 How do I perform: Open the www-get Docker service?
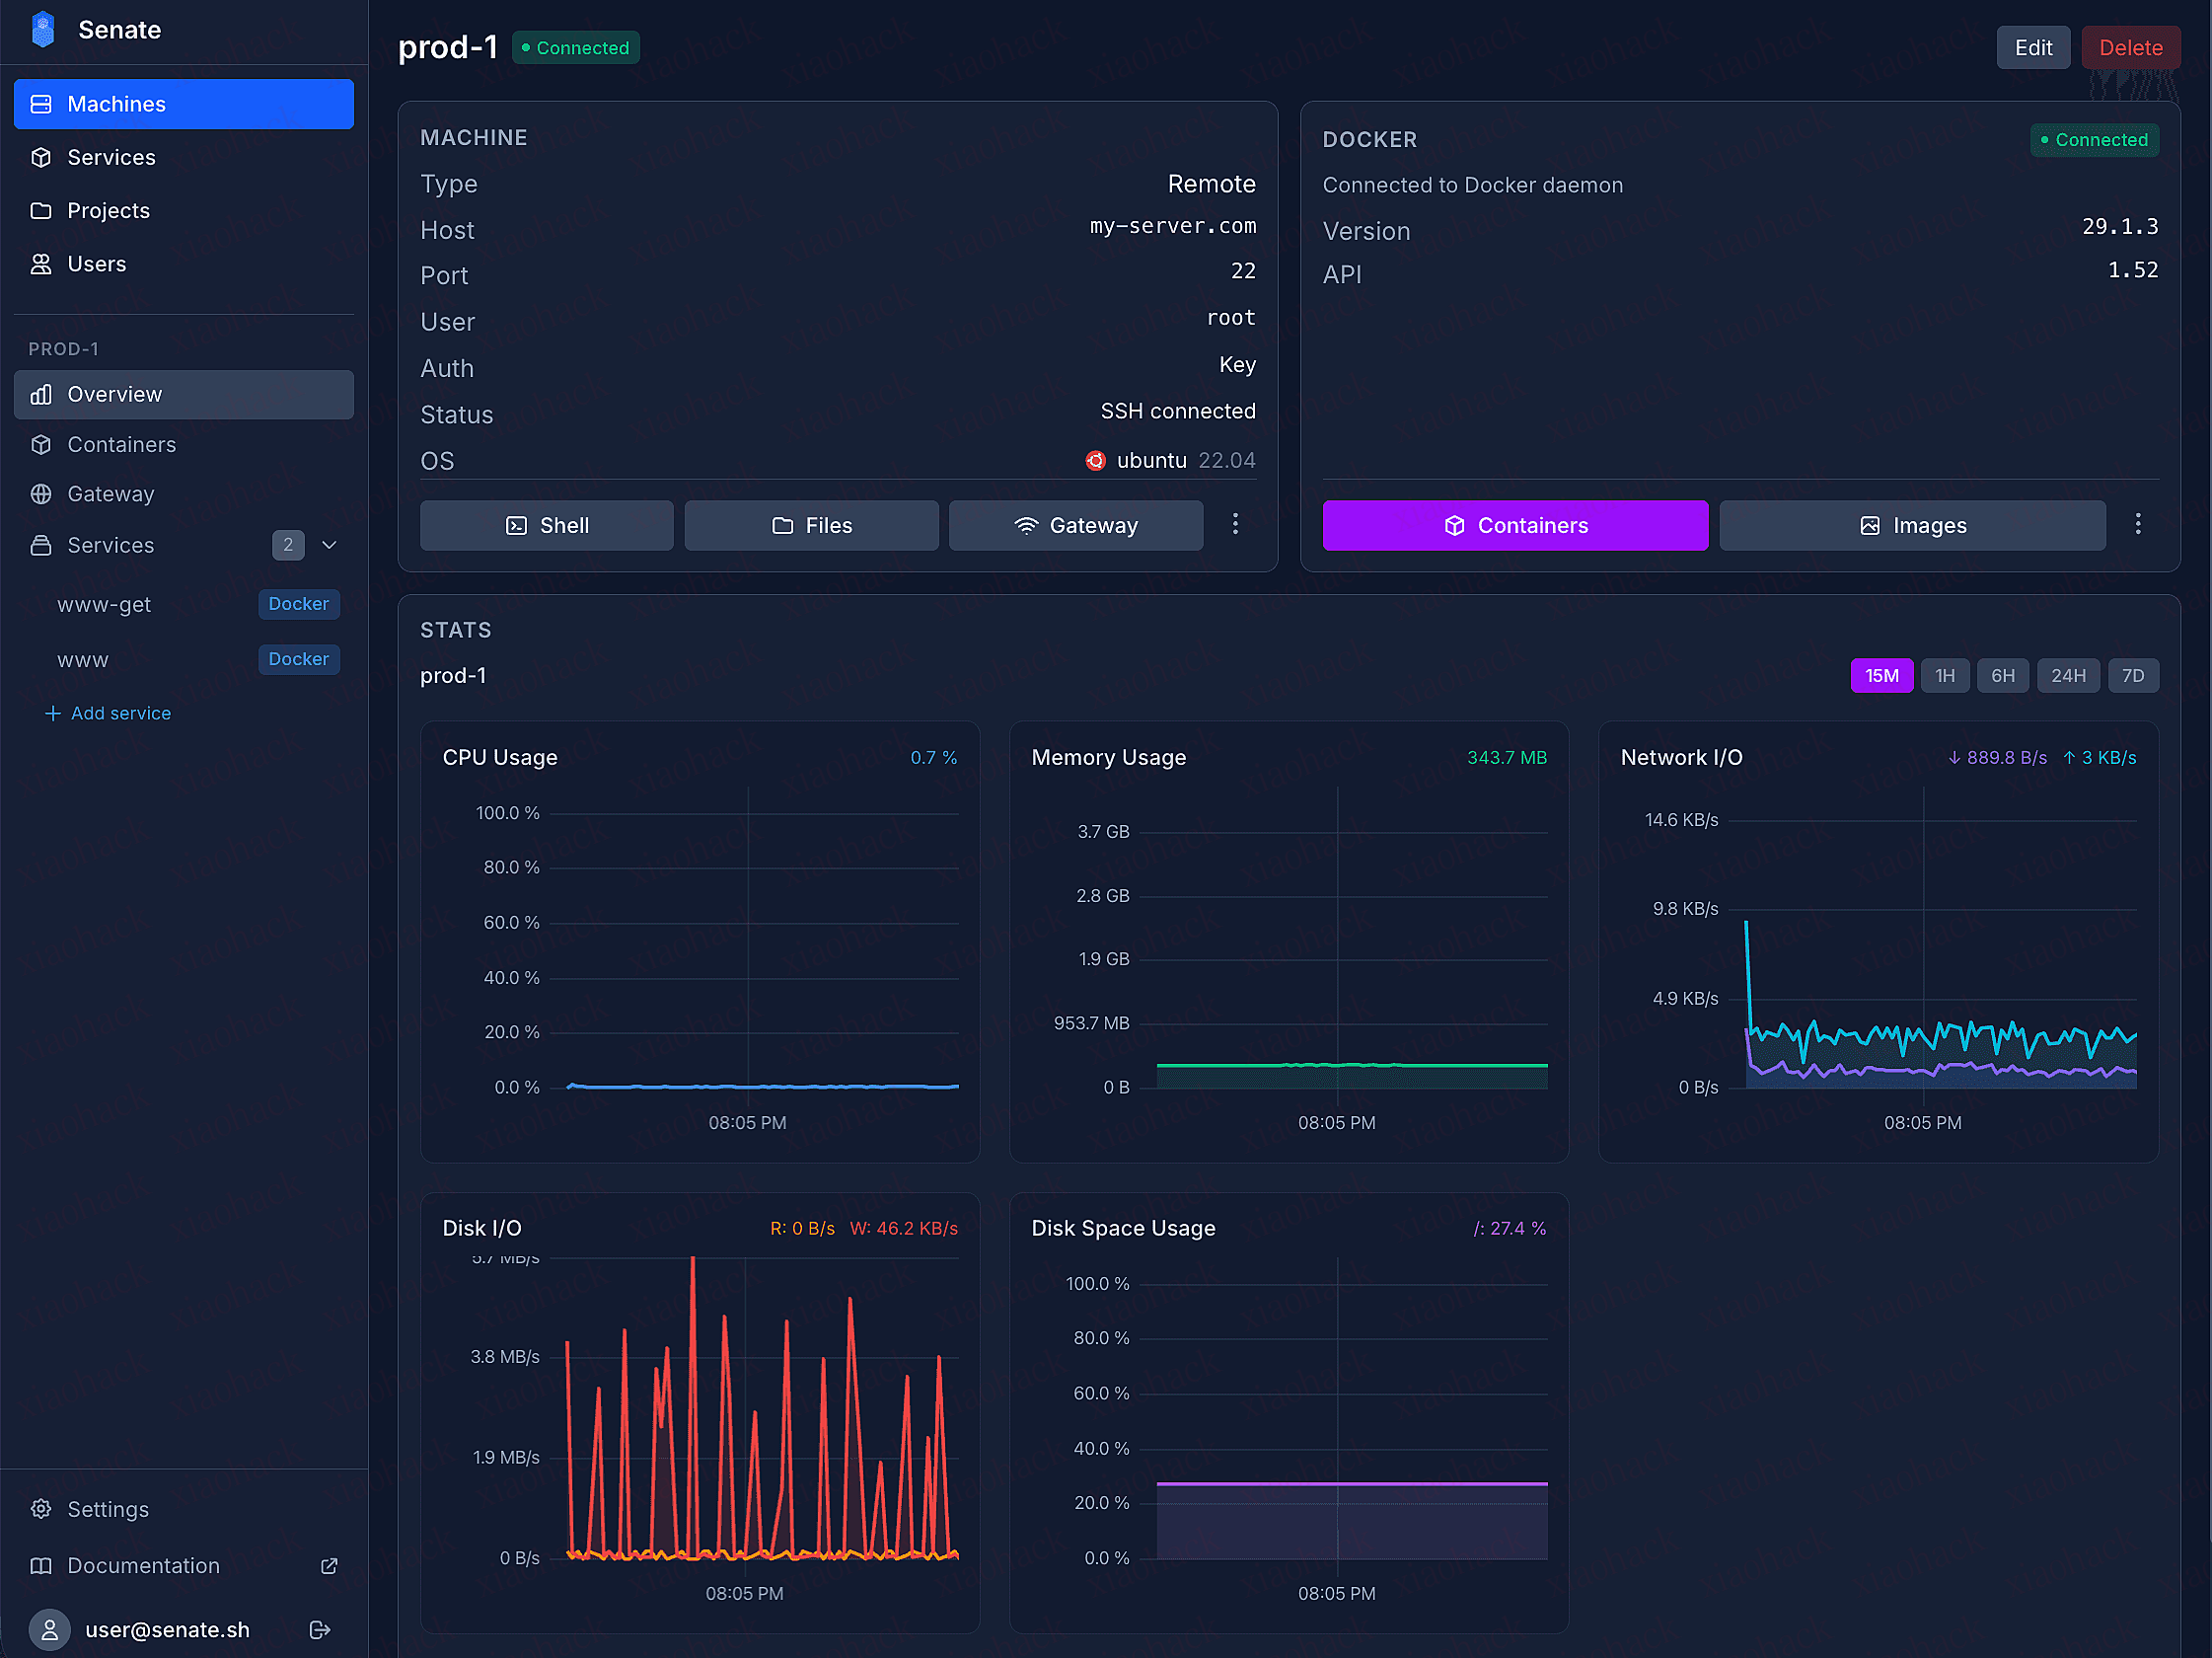tap(104, 604)
